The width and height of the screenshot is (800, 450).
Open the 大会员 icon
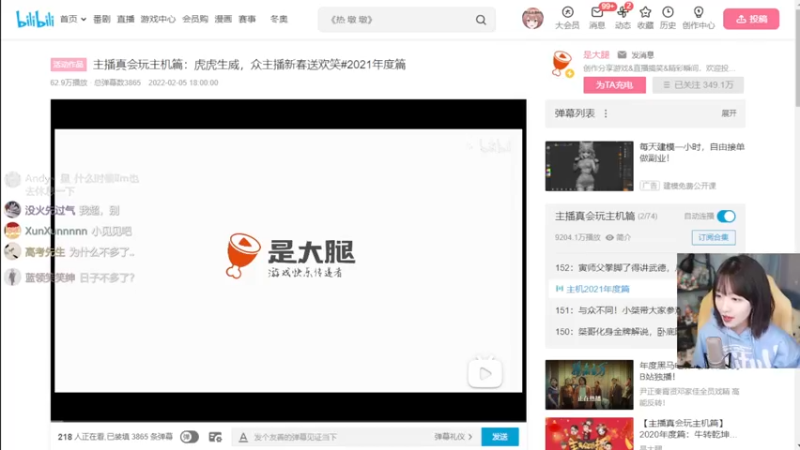(567, 18)
